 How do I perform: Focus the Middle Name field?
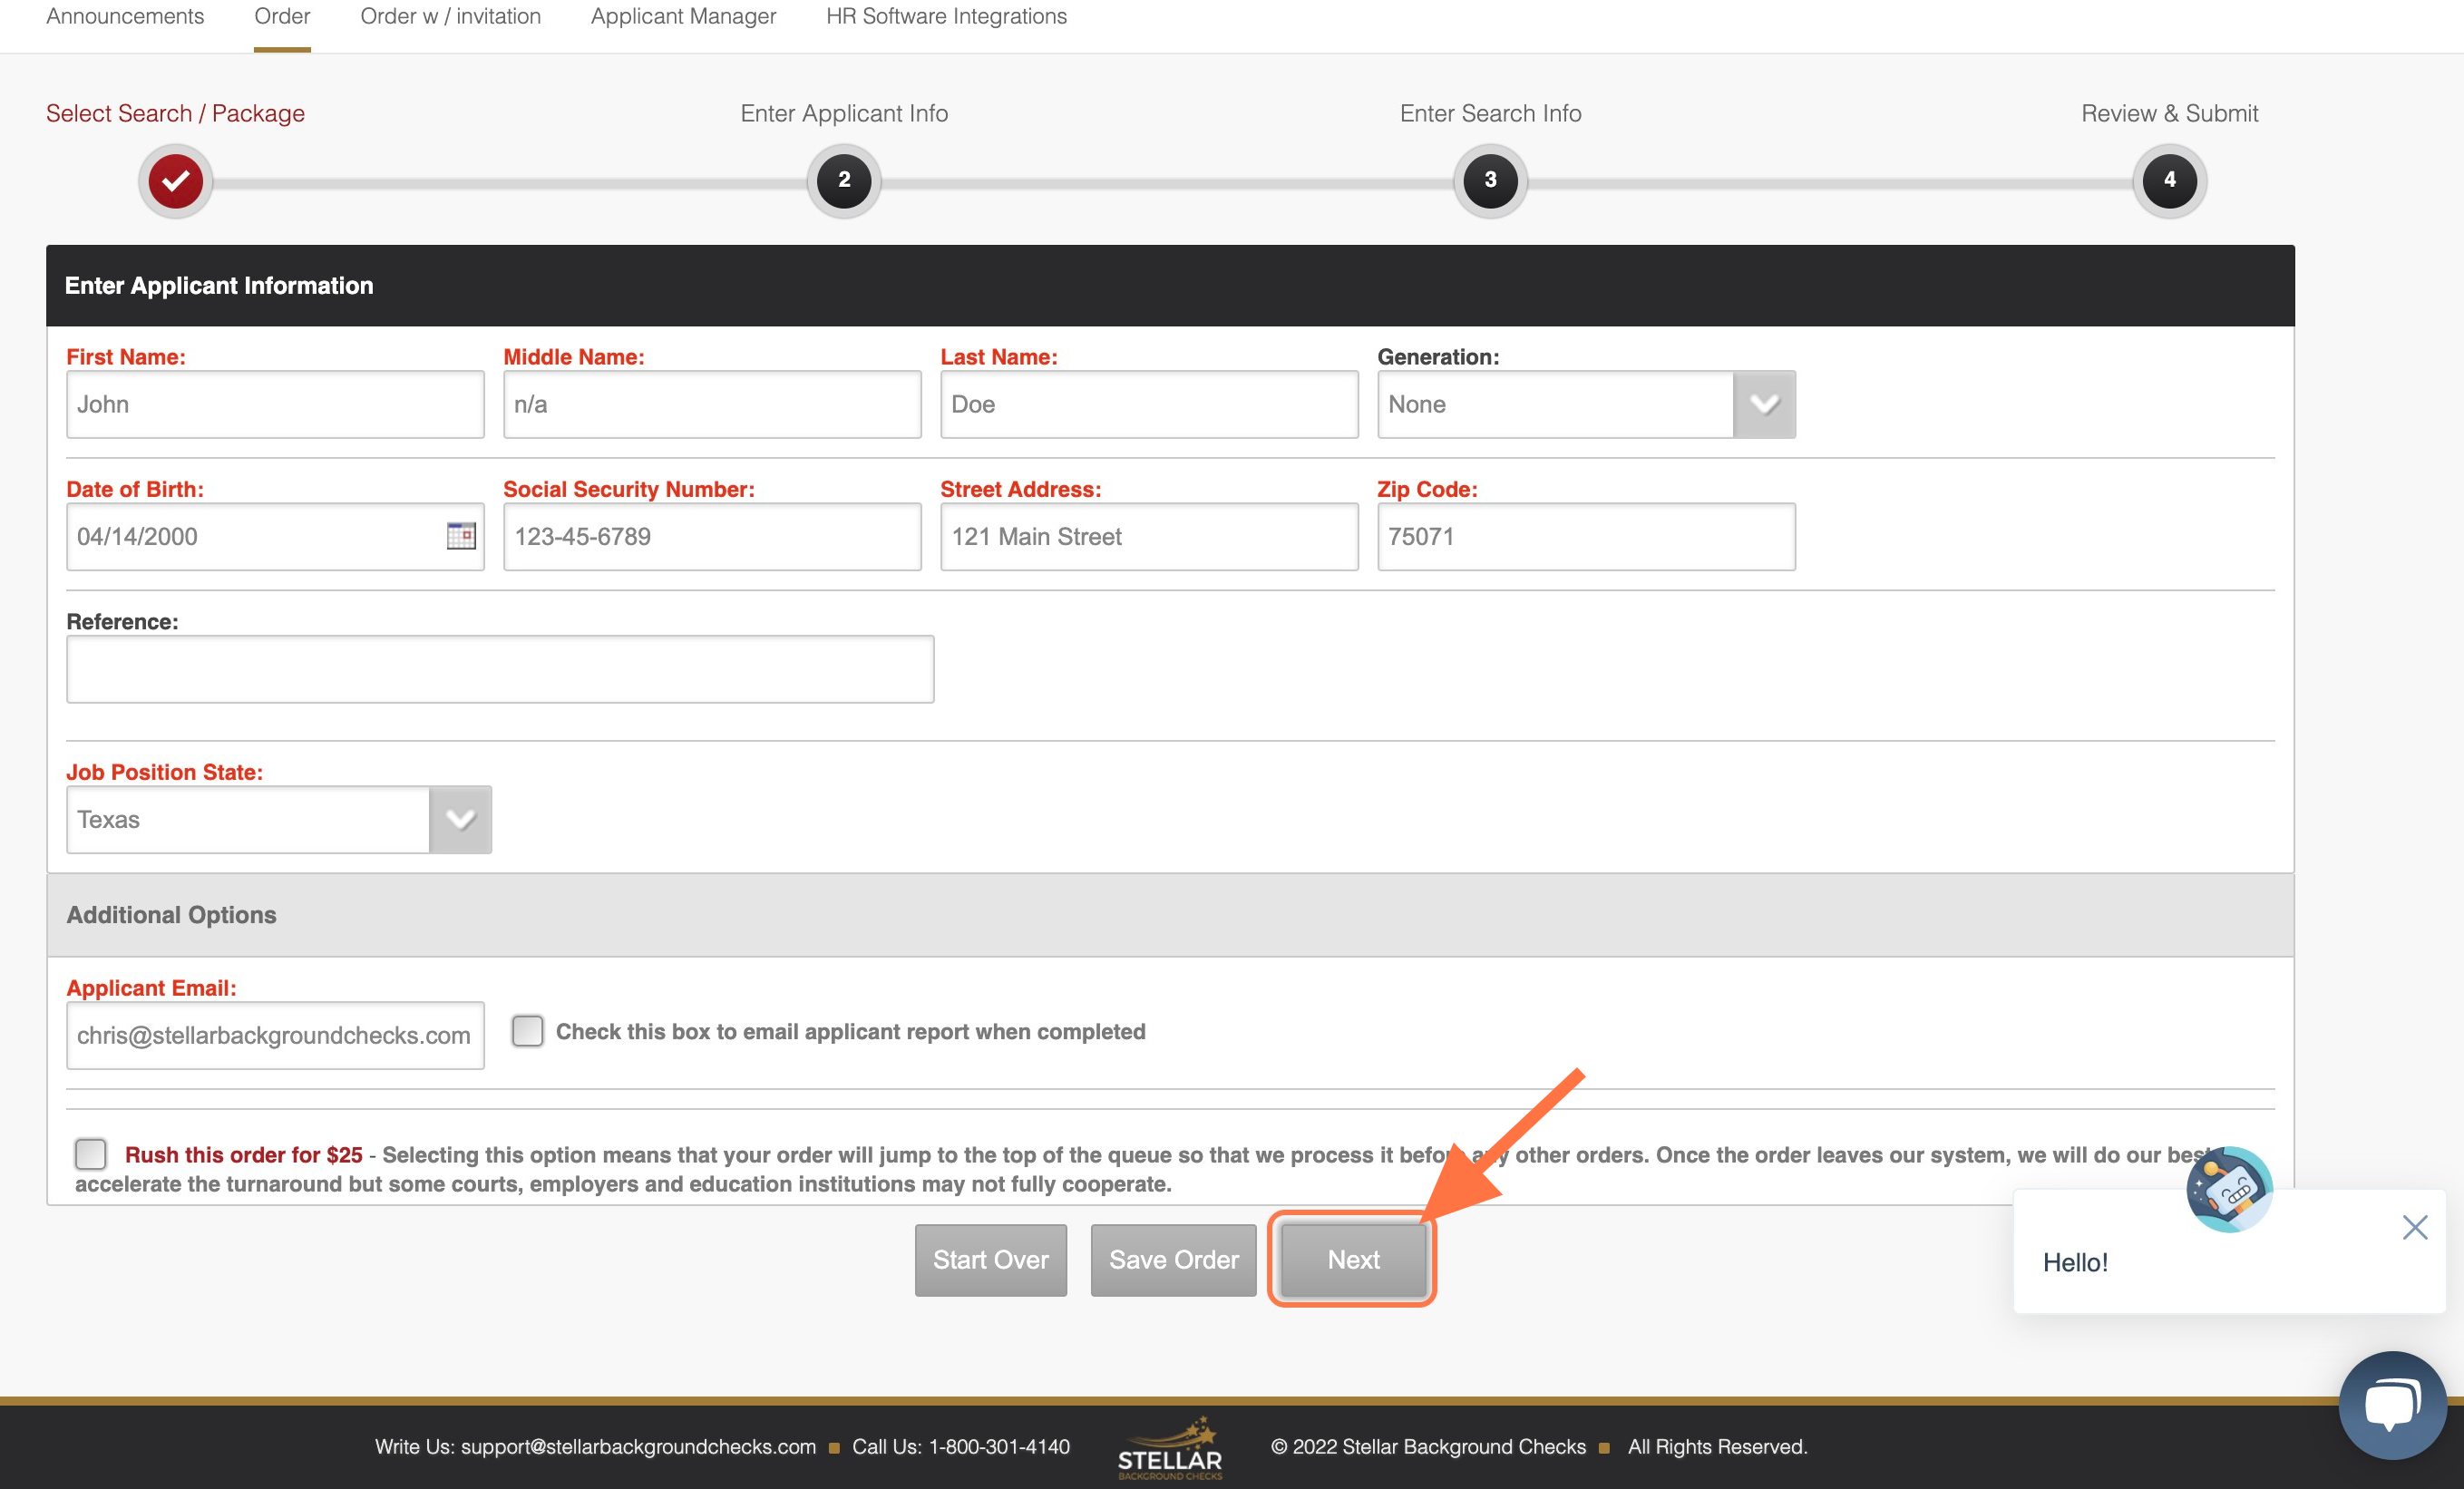click(712, 404)
